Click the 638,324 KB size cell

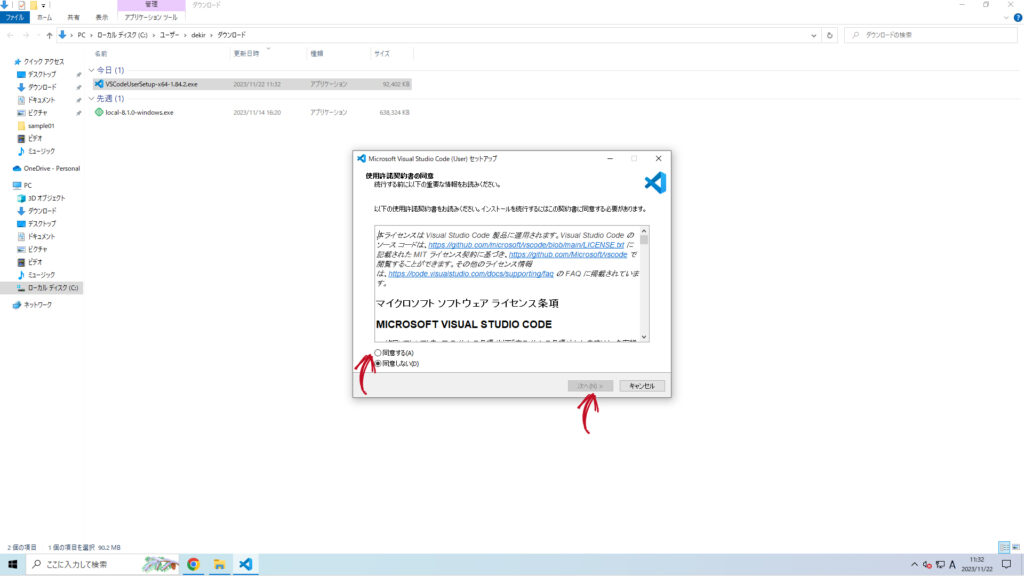[x=394, y=112]
